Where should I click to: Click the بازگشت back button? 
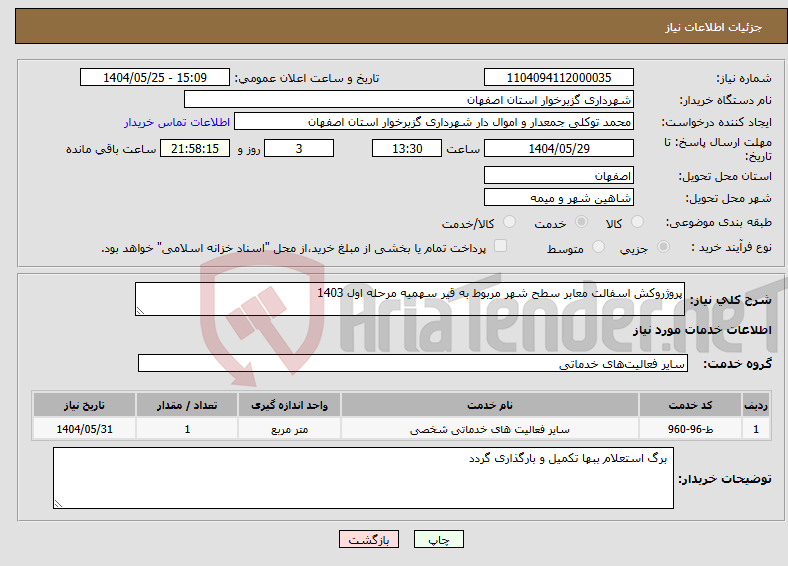point(369,539)
